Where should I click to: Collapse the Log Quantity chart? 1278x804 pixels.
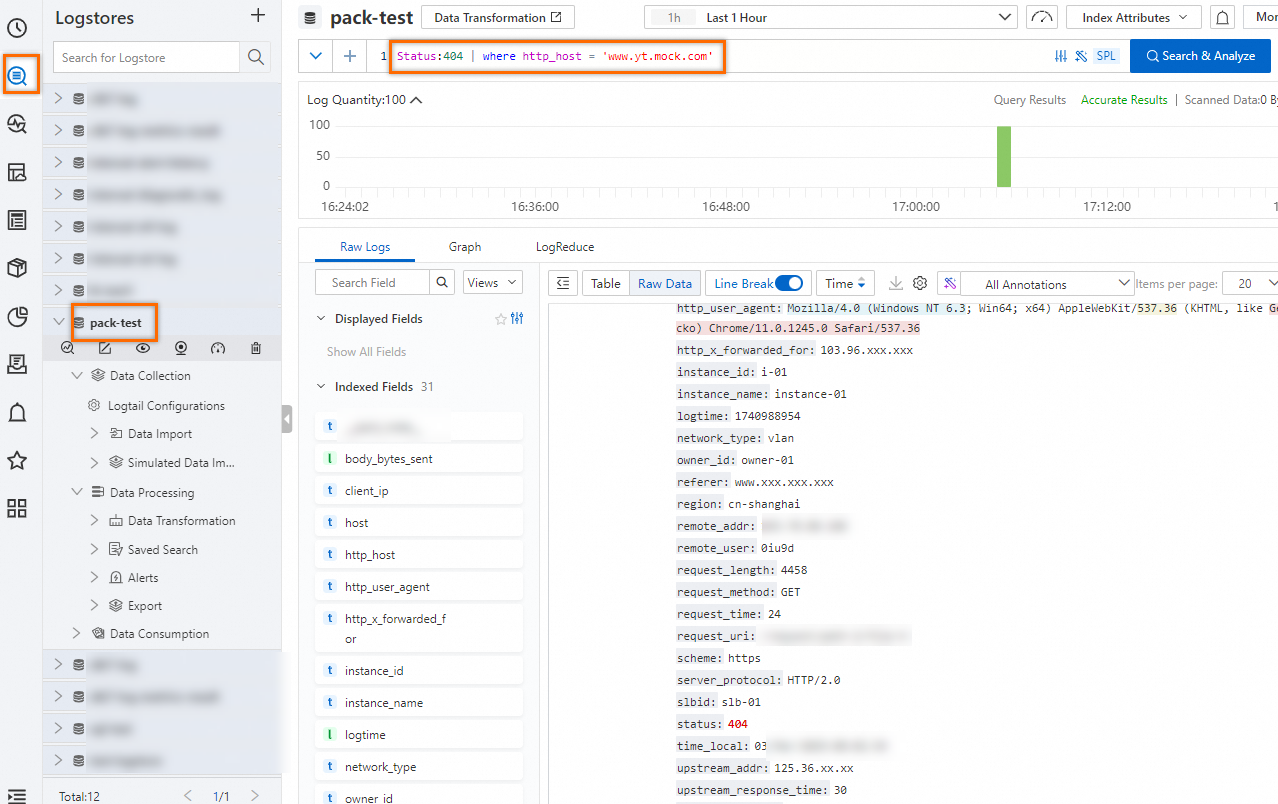click(x=417, y=100)
